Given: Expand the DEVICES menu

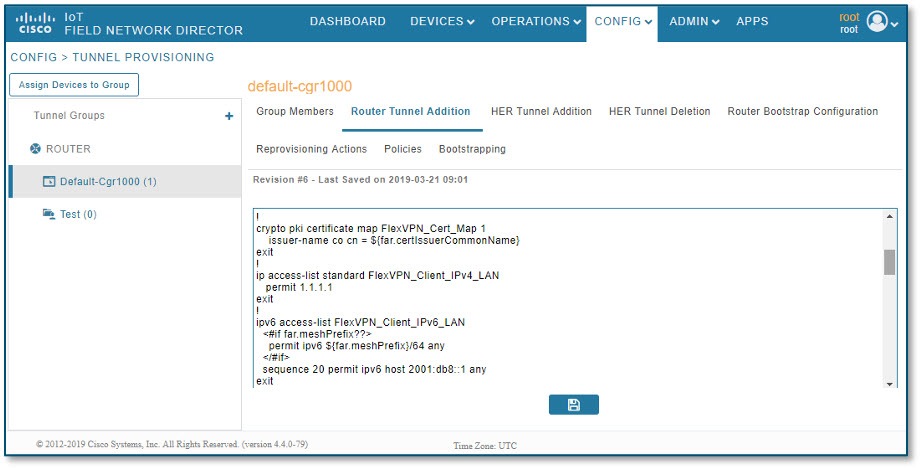Looking at the screenshot, I should coord(442,21).
